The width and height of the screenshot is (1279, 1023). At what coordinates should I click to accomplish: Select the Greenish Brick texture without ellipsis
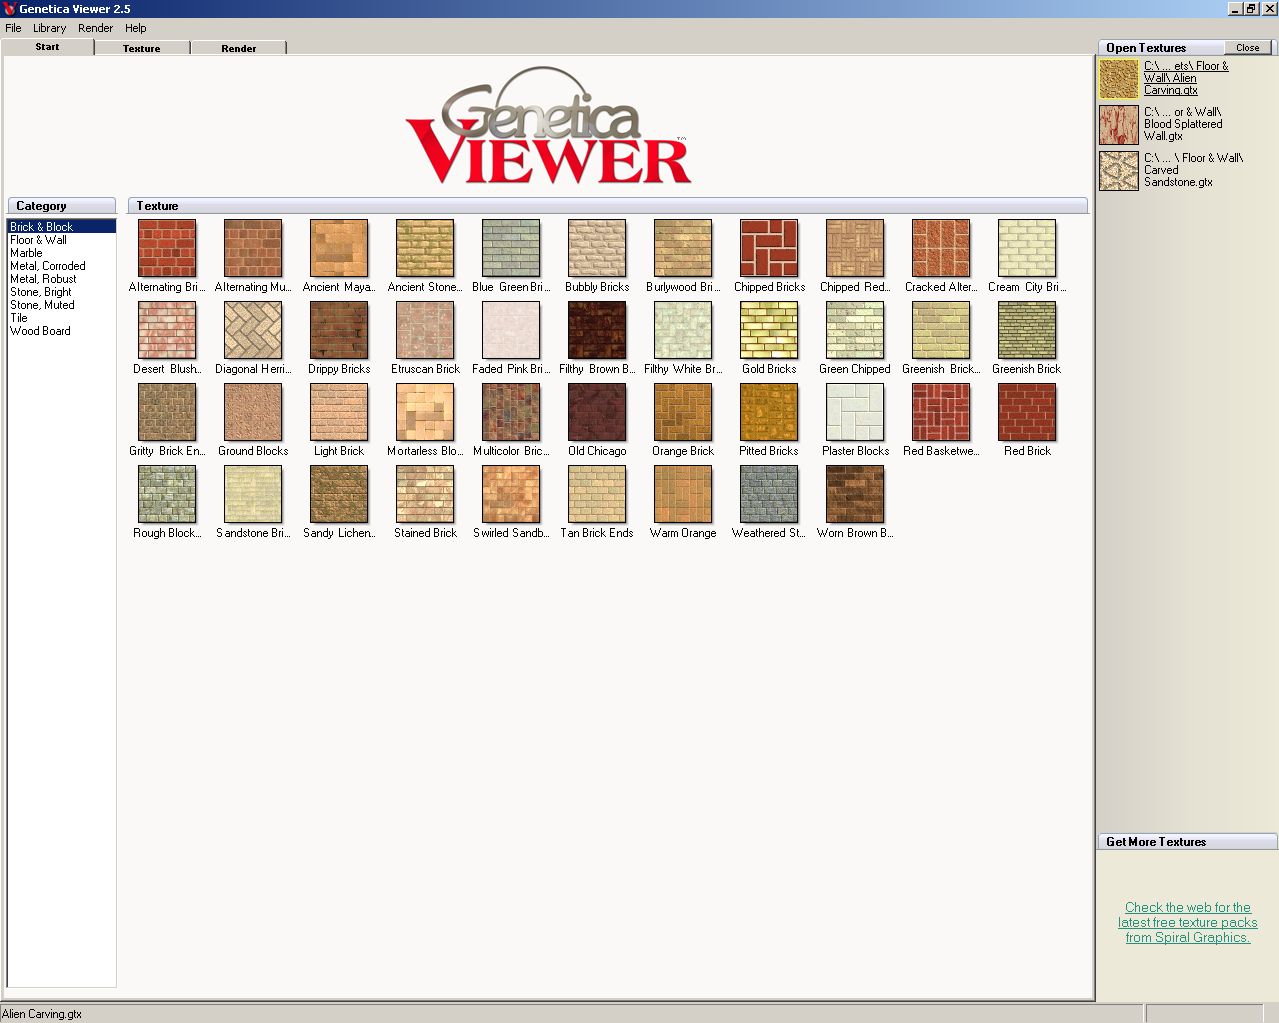click(1027, 330)
